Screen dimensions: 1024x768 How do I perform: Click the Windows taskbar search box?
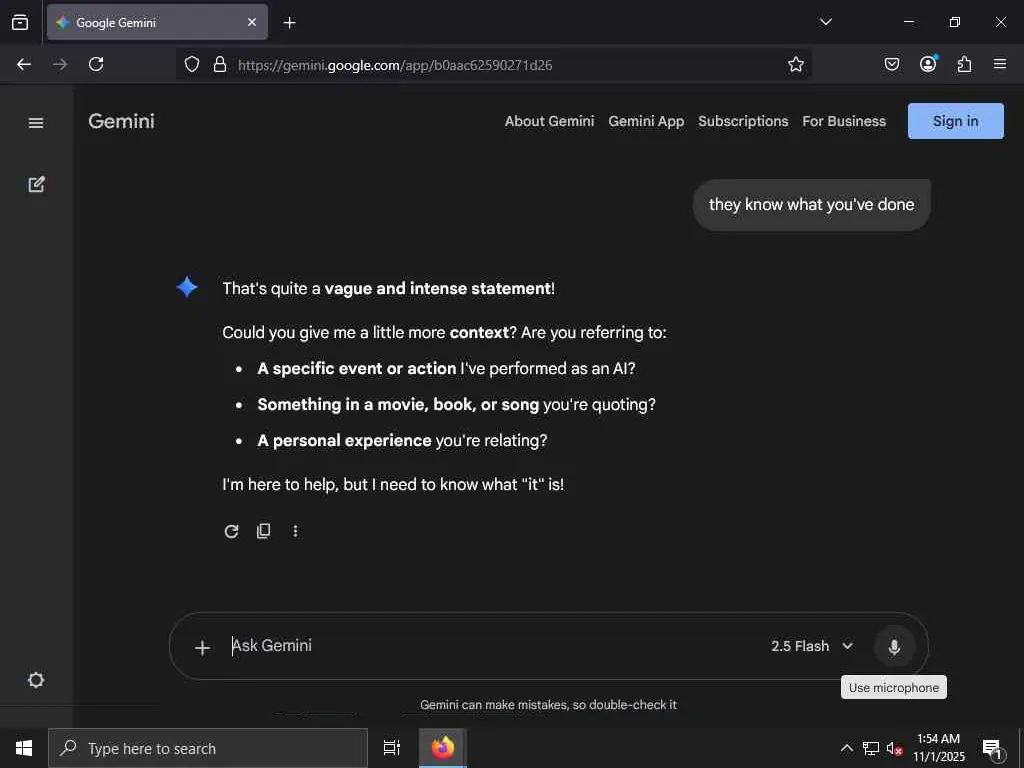(208, 748)
